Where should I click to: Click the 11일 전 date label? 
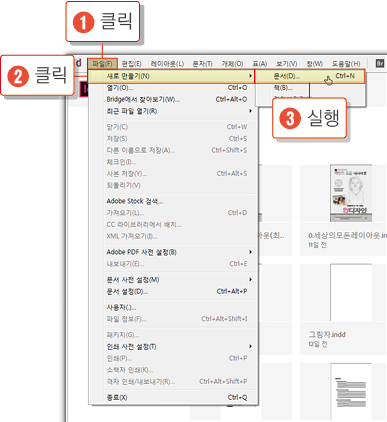tap(317, 245)
